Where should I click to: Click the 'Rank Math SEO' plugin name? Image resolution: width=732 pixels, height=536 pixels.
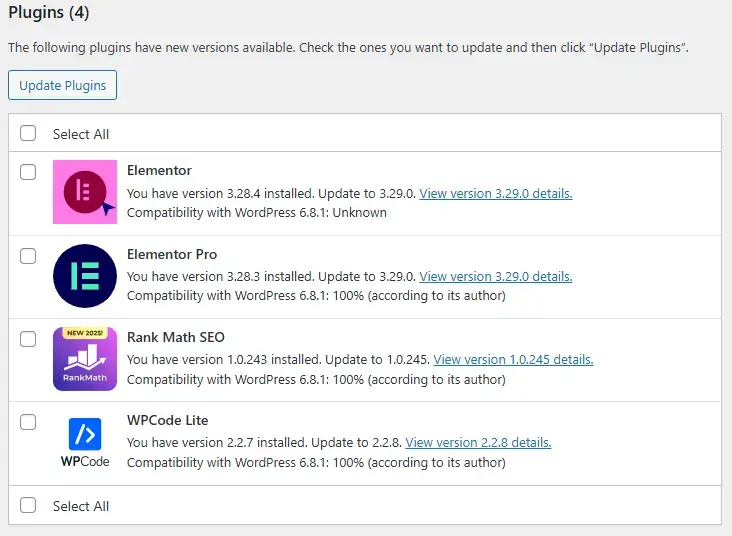(176, 337)
